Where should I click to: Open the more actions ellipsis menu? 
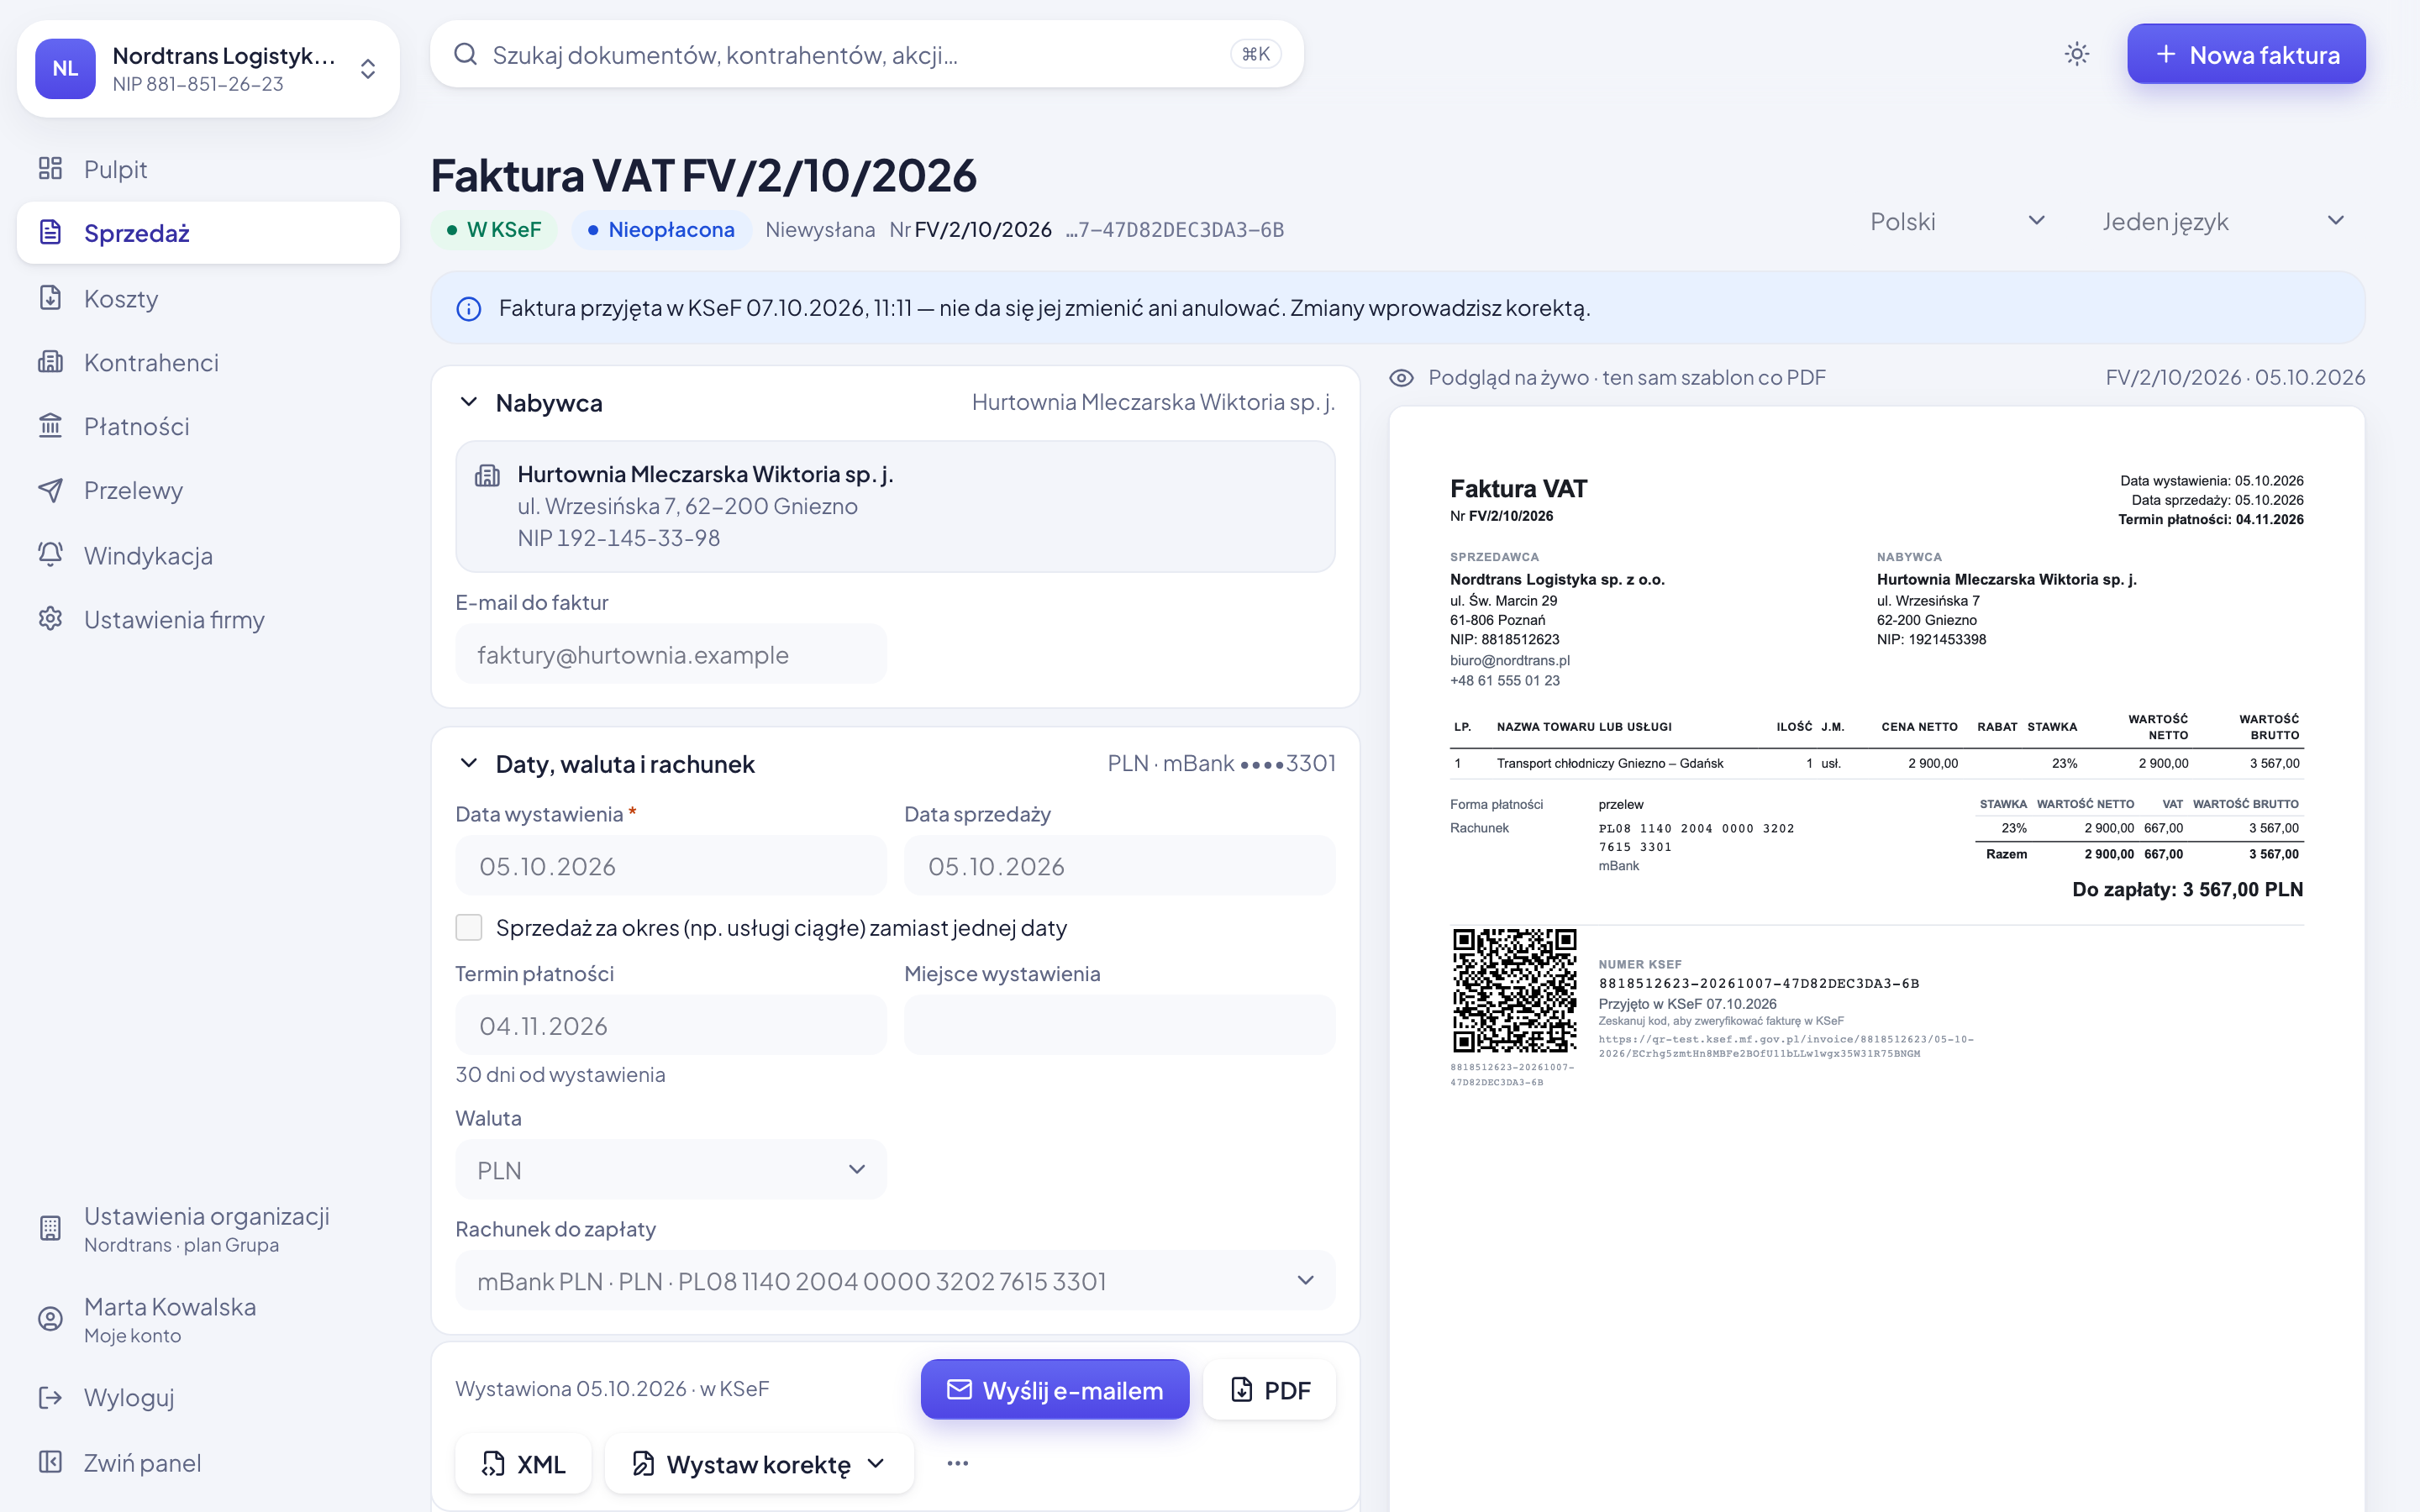pyautogui.click(x=957, y=1464)
